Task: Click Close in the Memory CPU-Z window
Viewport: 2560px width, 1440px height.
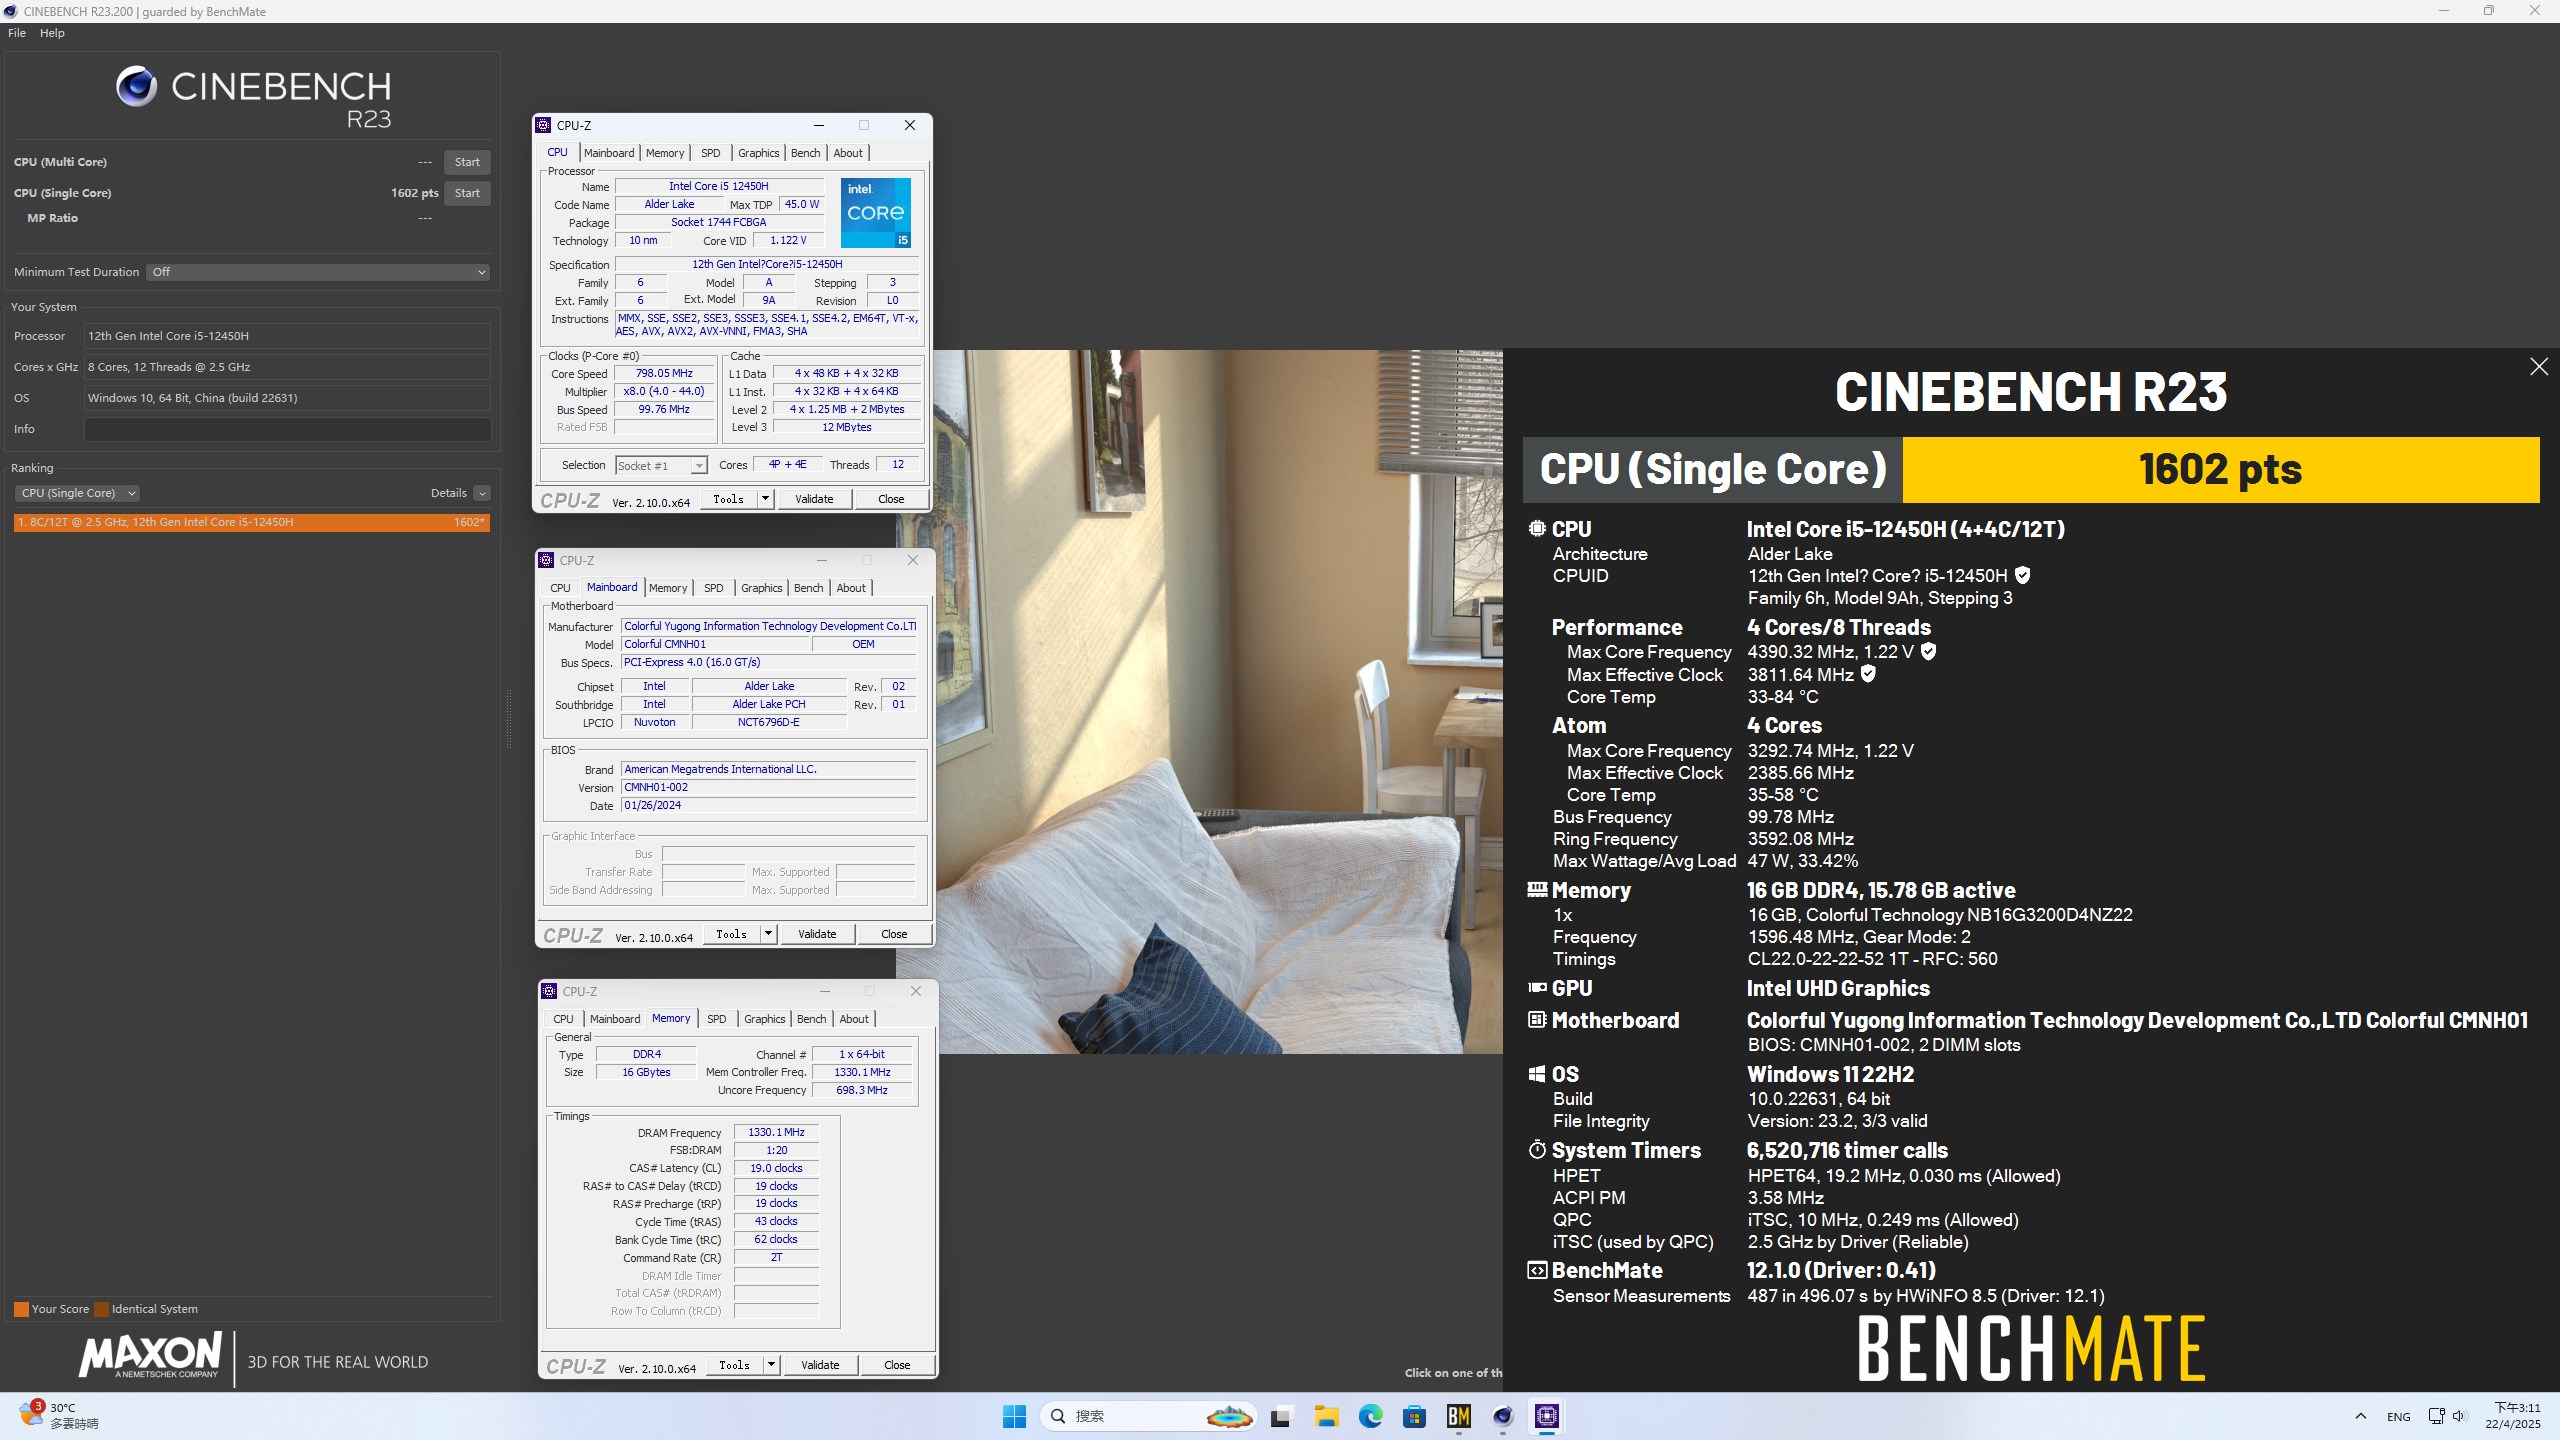Action: 897,1365
